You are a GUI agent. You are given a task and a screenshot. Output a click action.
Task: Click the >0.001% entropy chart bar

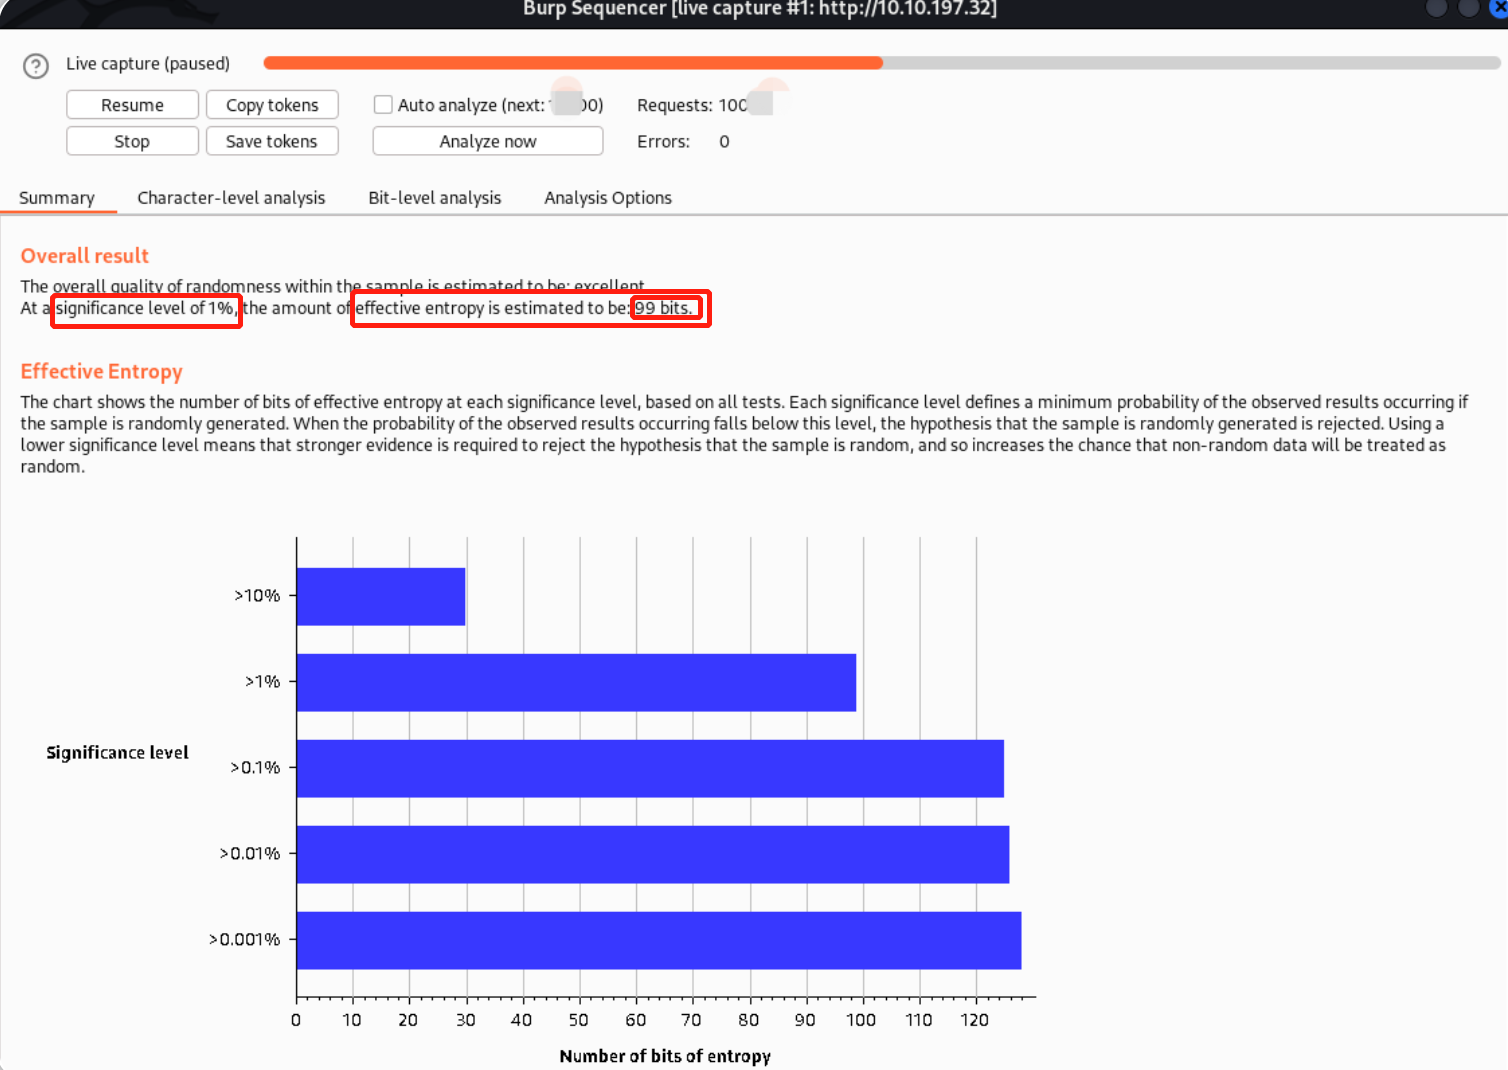point(658,941)
